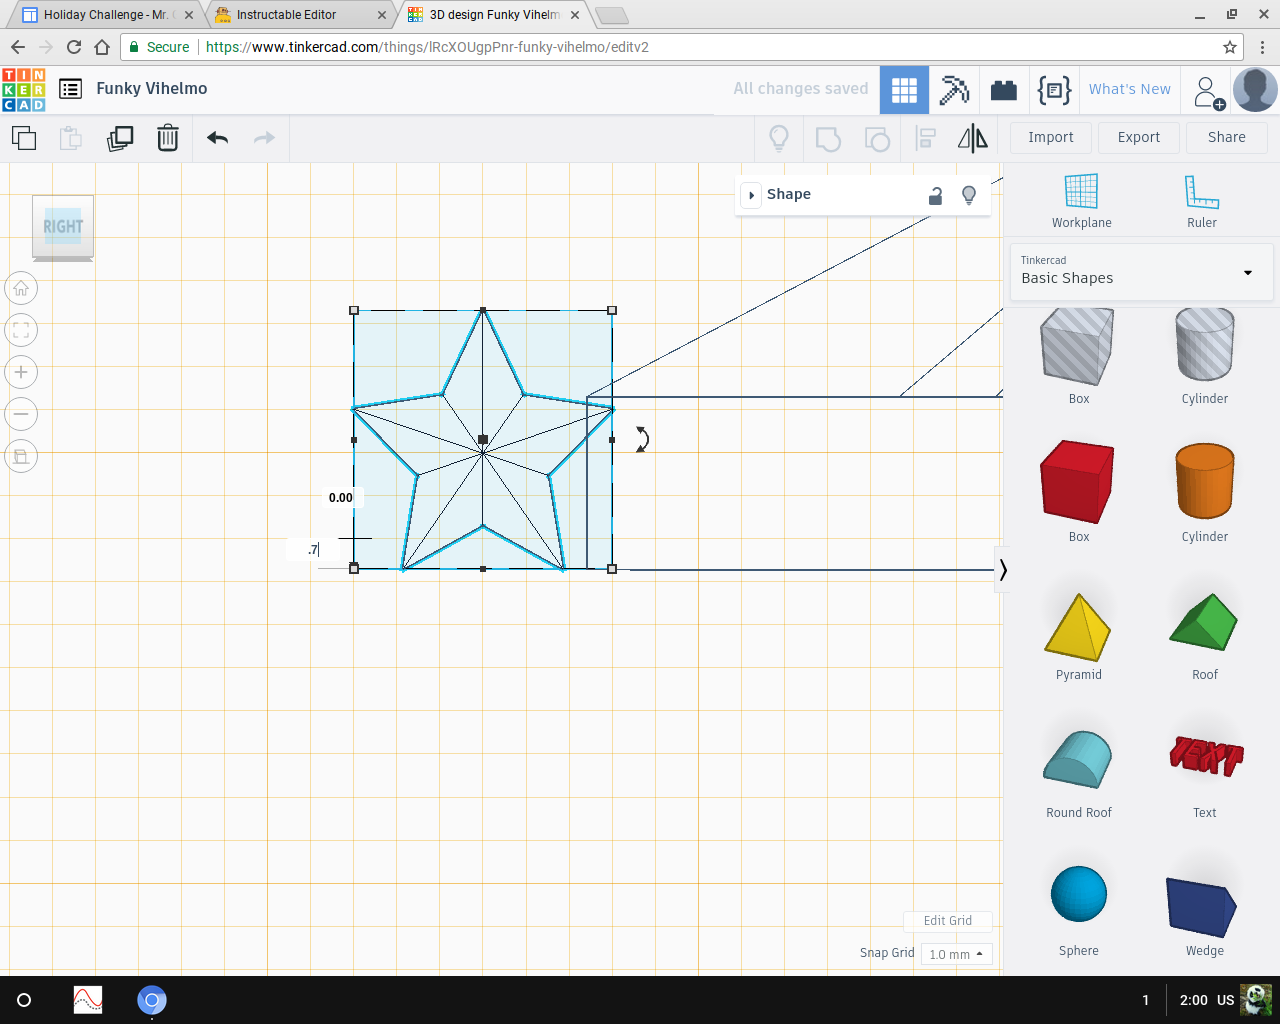The width and height of the screenshot is (1280, 1024).
Task: Open the Chrome launcher circle on shelf
Action: [24, 1000]
